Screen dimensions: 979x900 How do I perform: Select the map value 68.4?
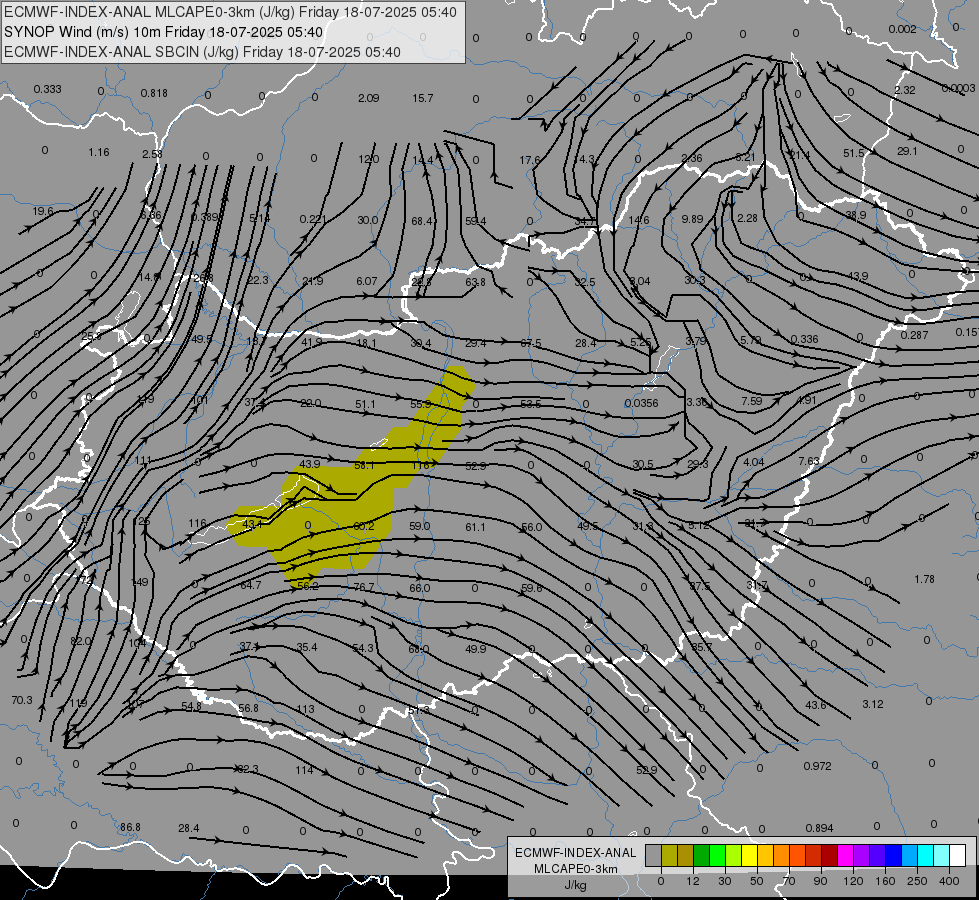(422, 221)
